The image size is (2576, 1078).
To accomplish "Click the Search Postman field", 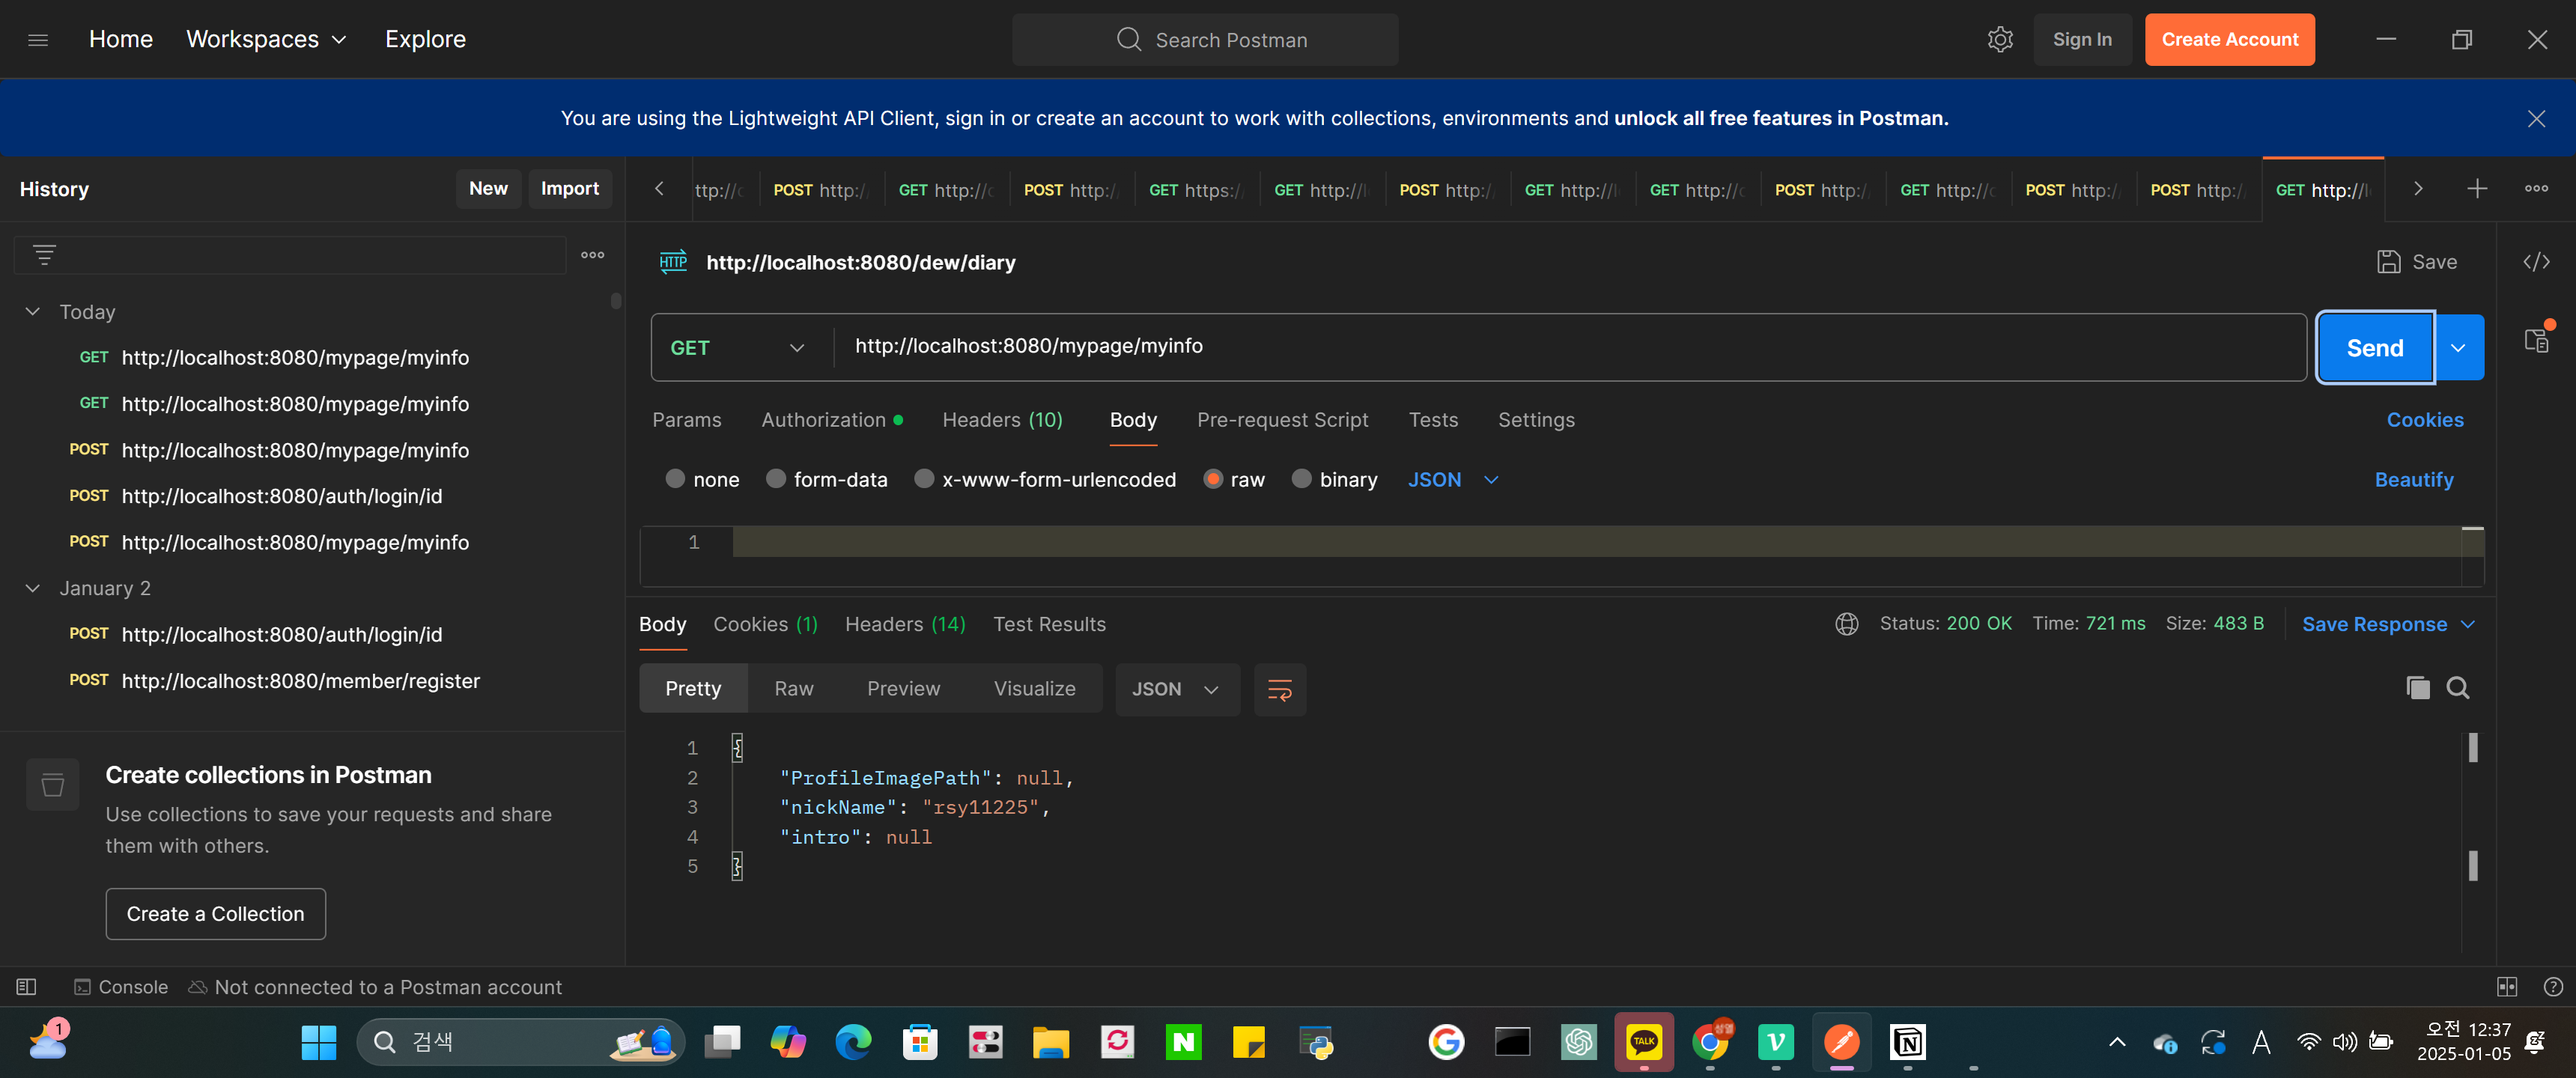I will click(1205, 40).
